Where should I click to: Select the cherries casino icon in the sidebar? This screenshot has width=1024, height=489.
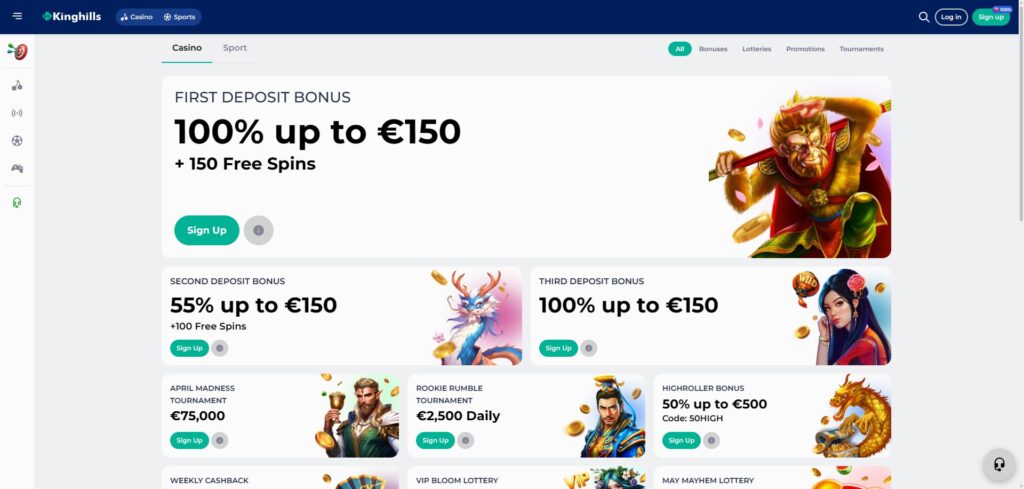click(x=17, y=86)
